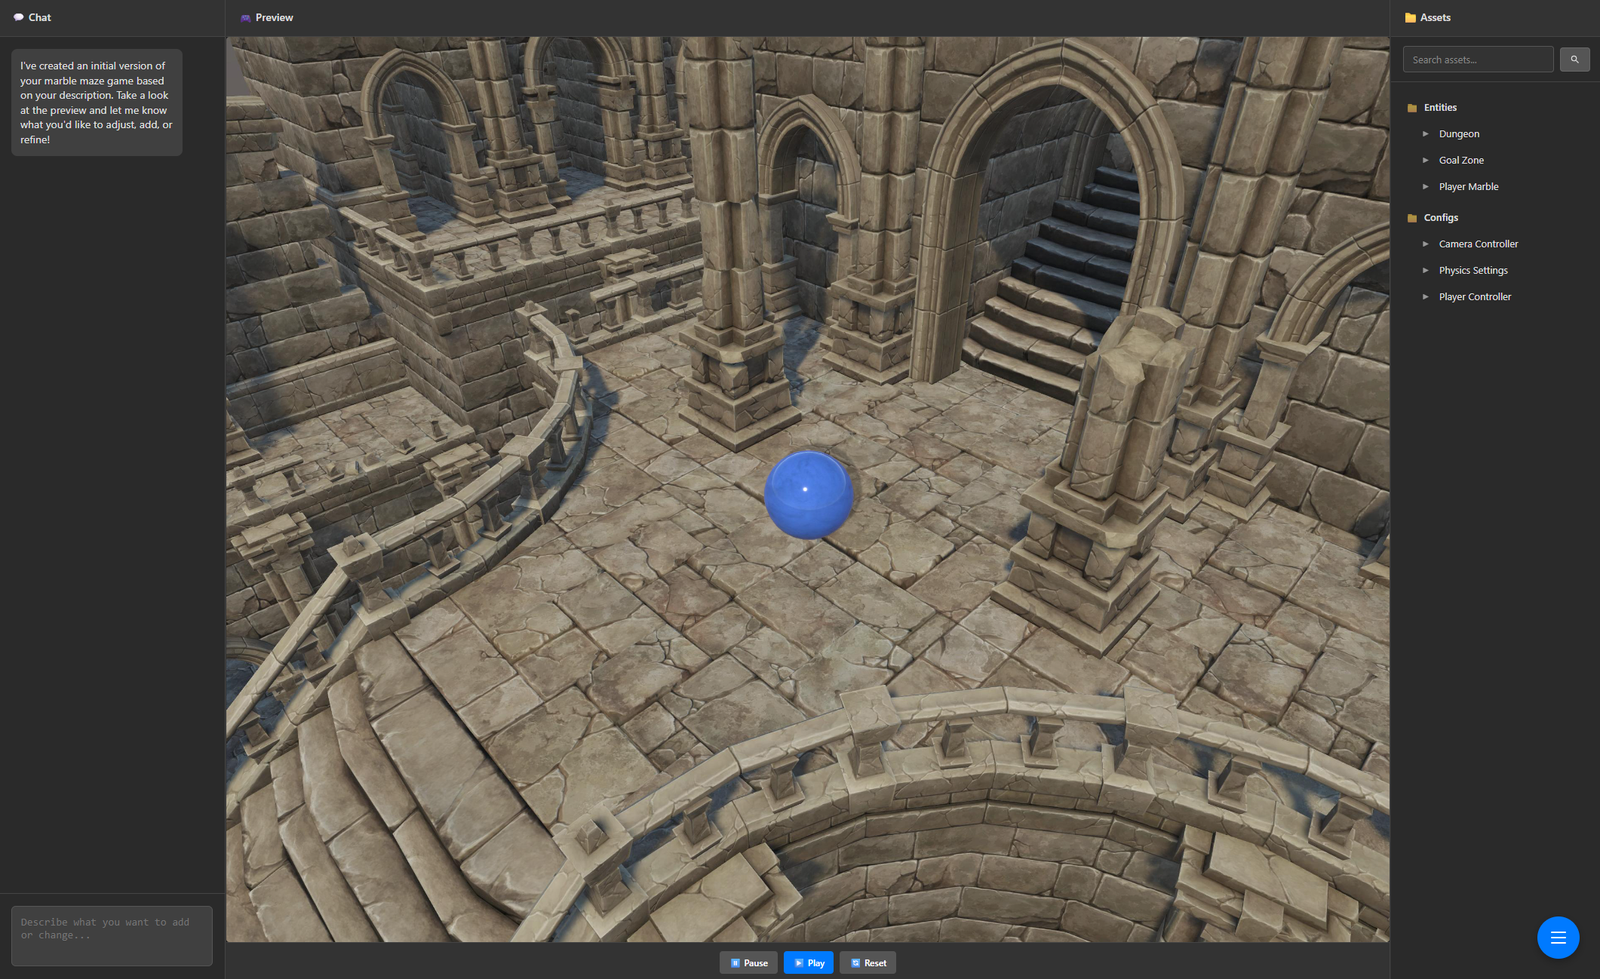Open the blue floating menu button
The image size is (1600, 979).
tap(1557, 937)
